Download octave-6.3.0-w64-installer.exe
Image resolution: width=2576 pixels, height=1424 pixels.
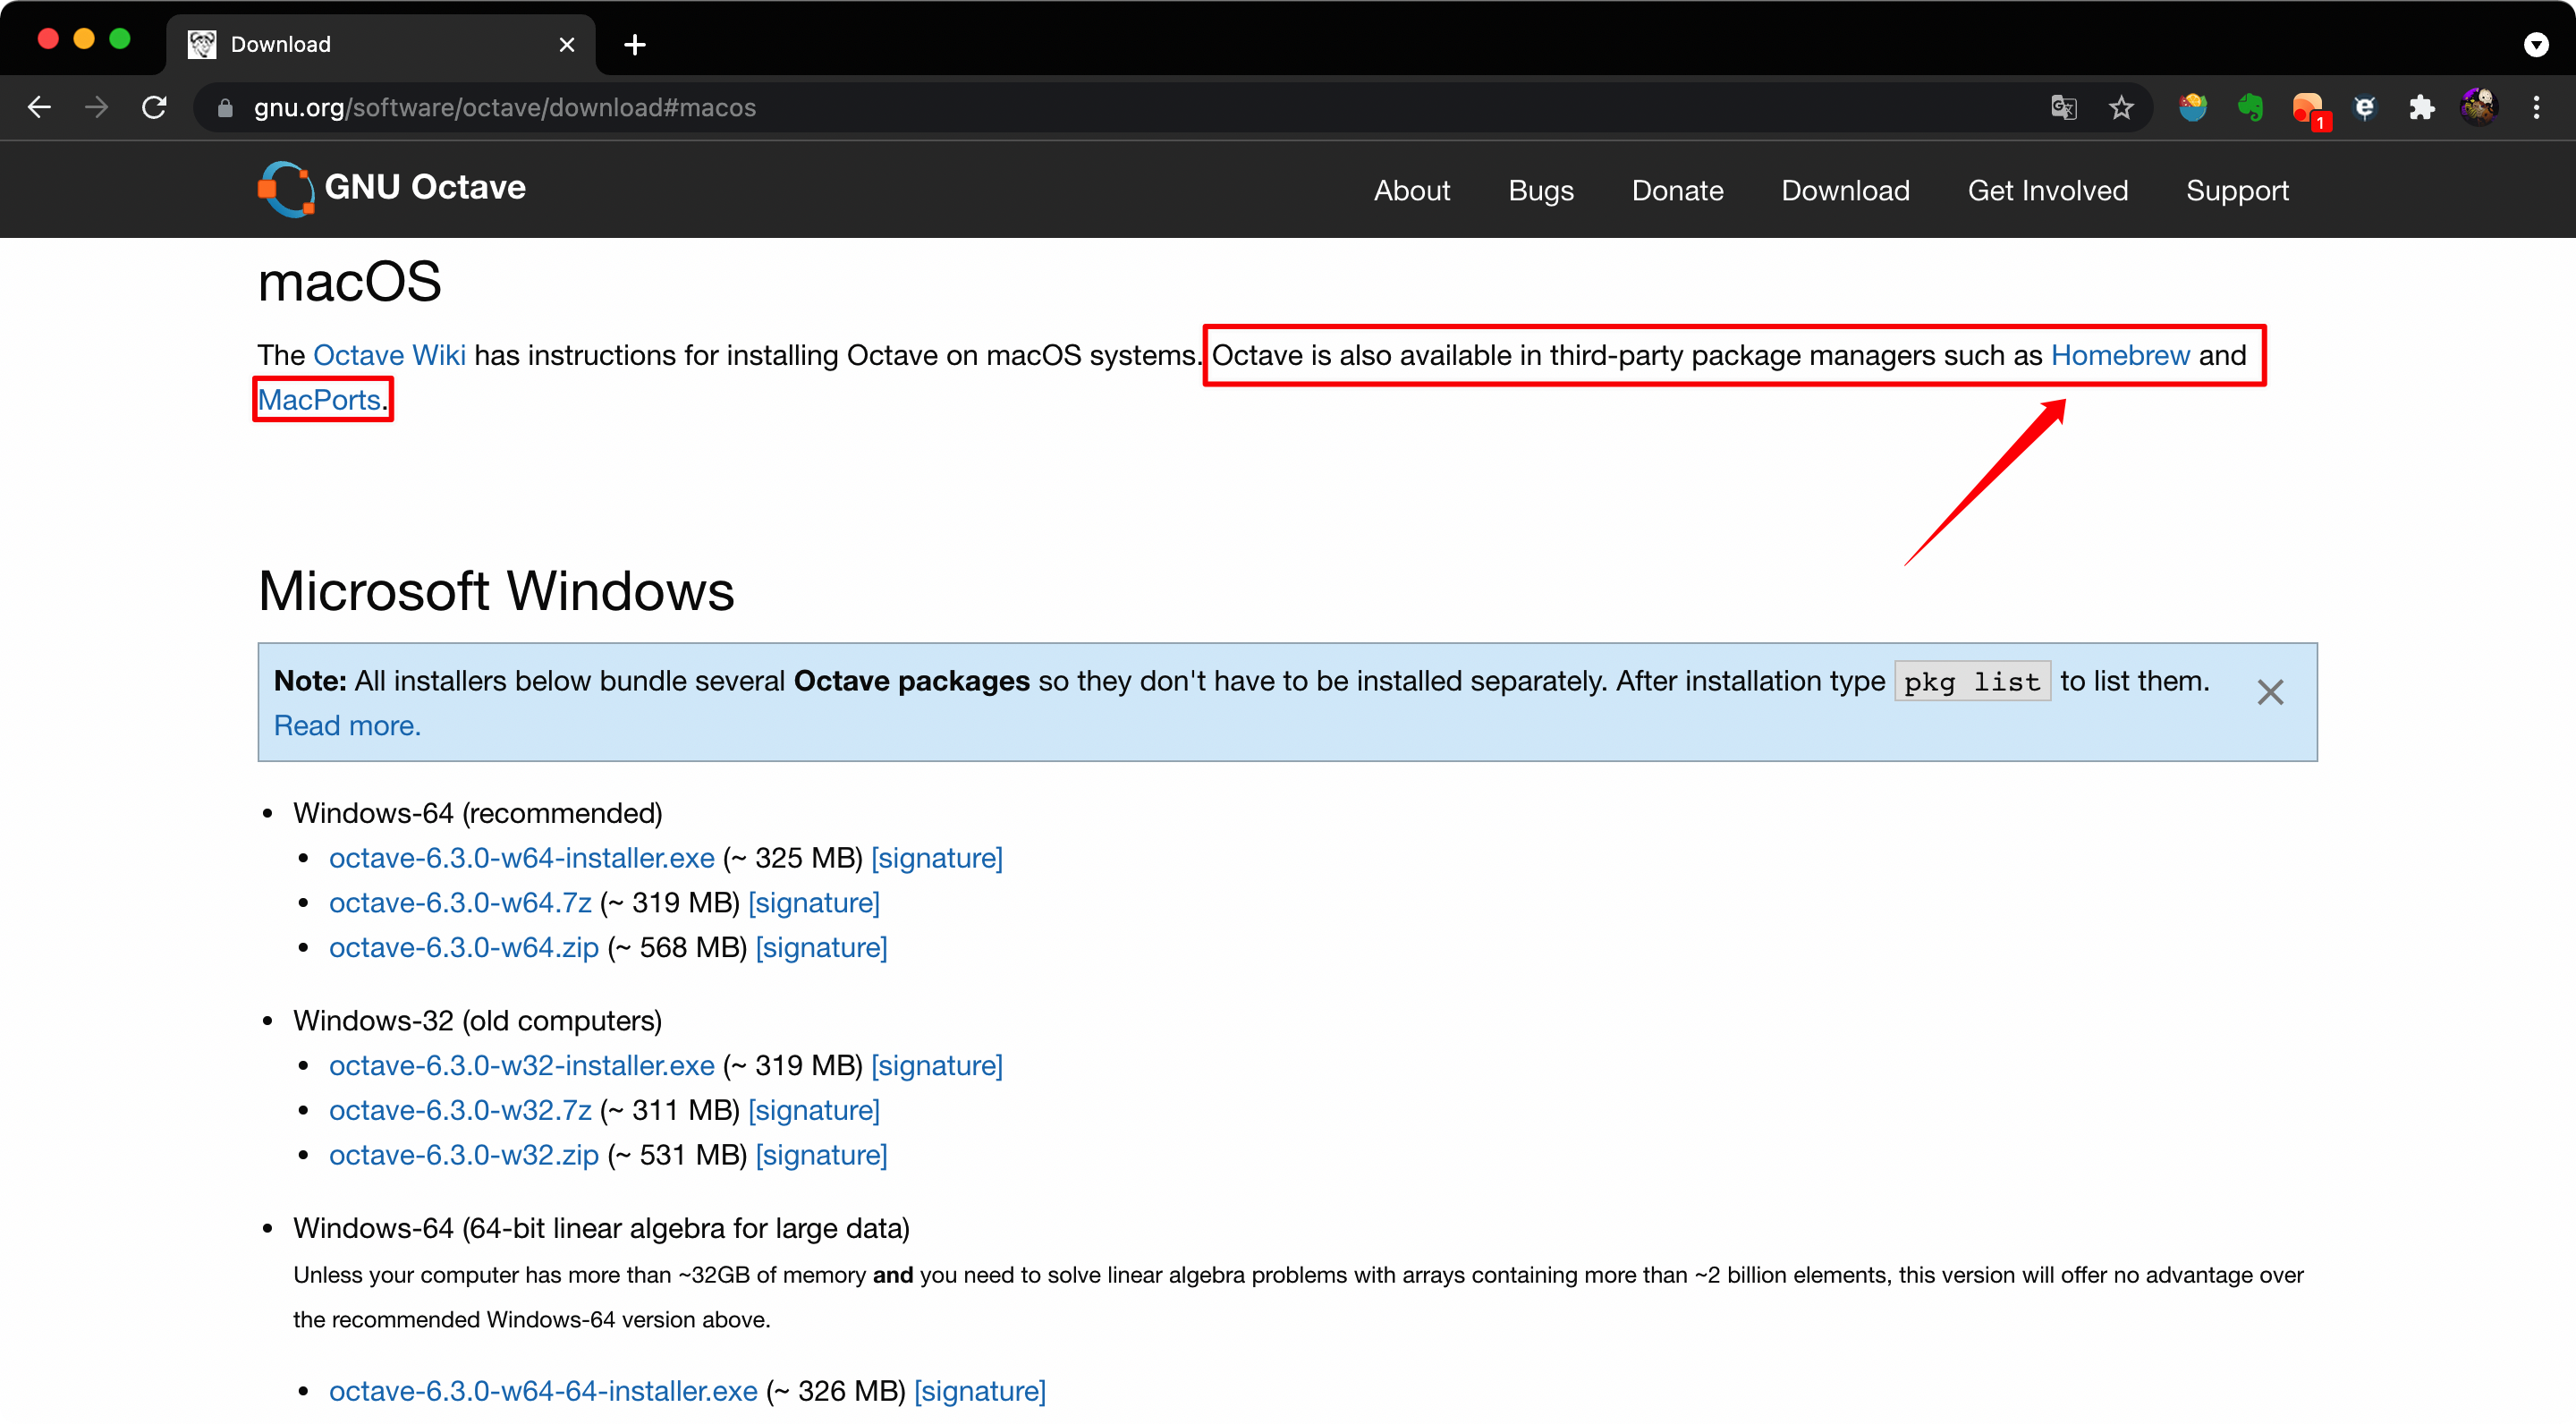(x=521, y=858)
